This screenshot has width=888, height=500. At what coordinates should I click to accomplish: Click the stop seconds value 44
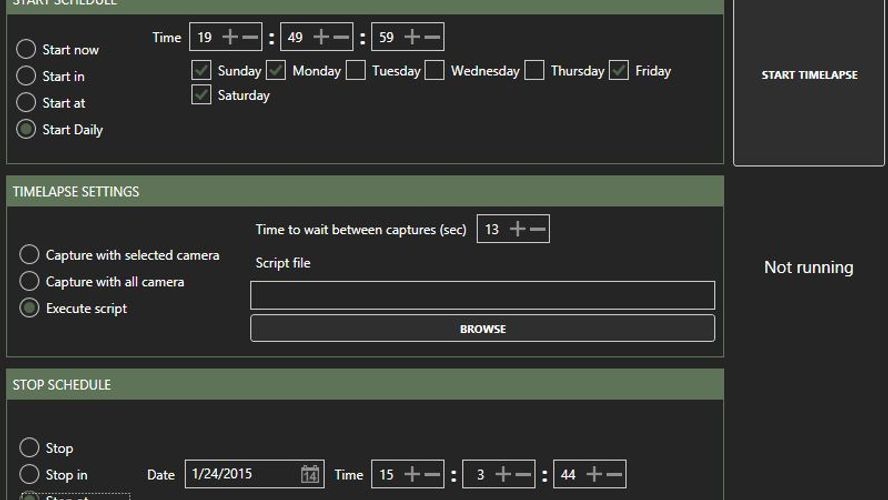coord(568,475)
